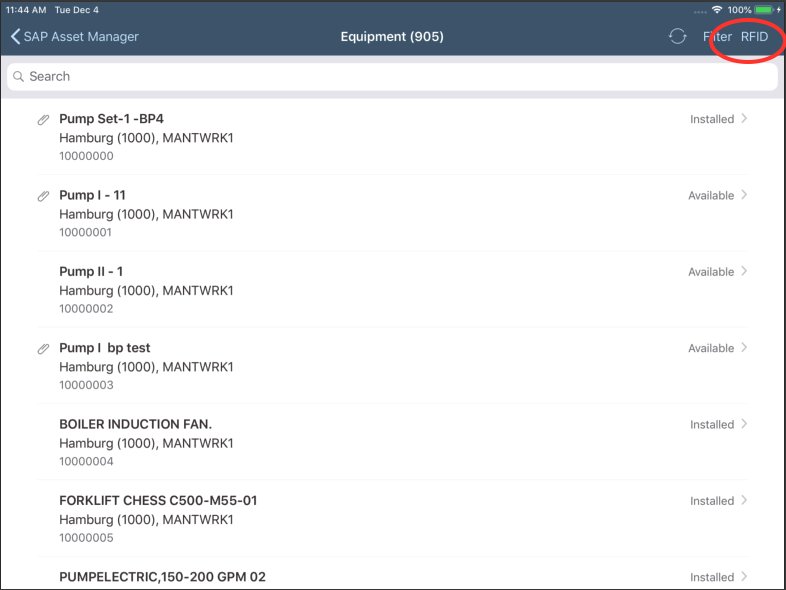This screenshot has width=786, height=590.
Task: Click equipment number 10000003
Action: [x=86, y=385]
